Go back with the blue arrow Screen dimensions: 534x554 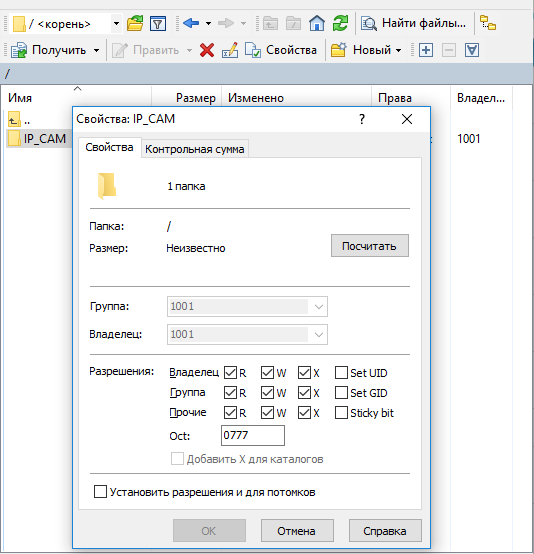coord(191,24)
